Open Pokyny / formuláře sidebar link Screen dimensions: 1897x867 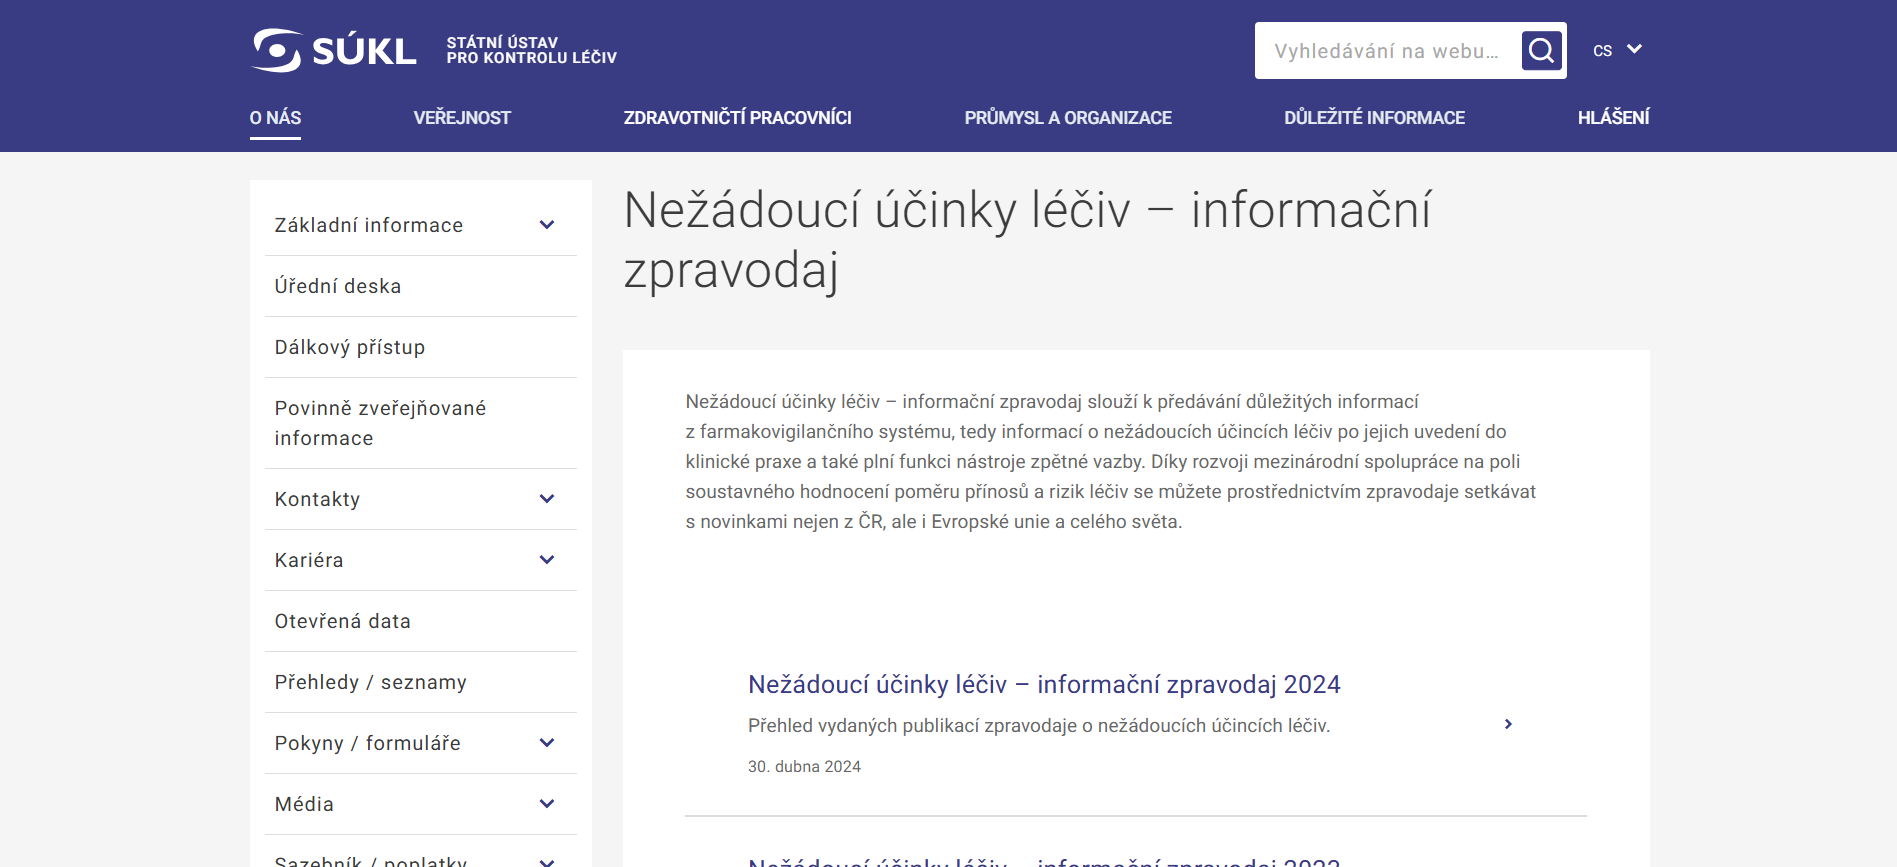tap(368, 743)
